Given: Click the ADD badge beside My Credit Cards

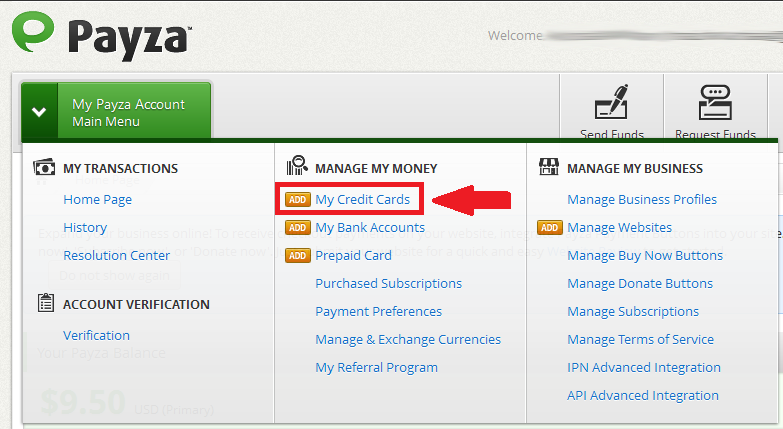Looking at the screenshot, I should 298,200.
